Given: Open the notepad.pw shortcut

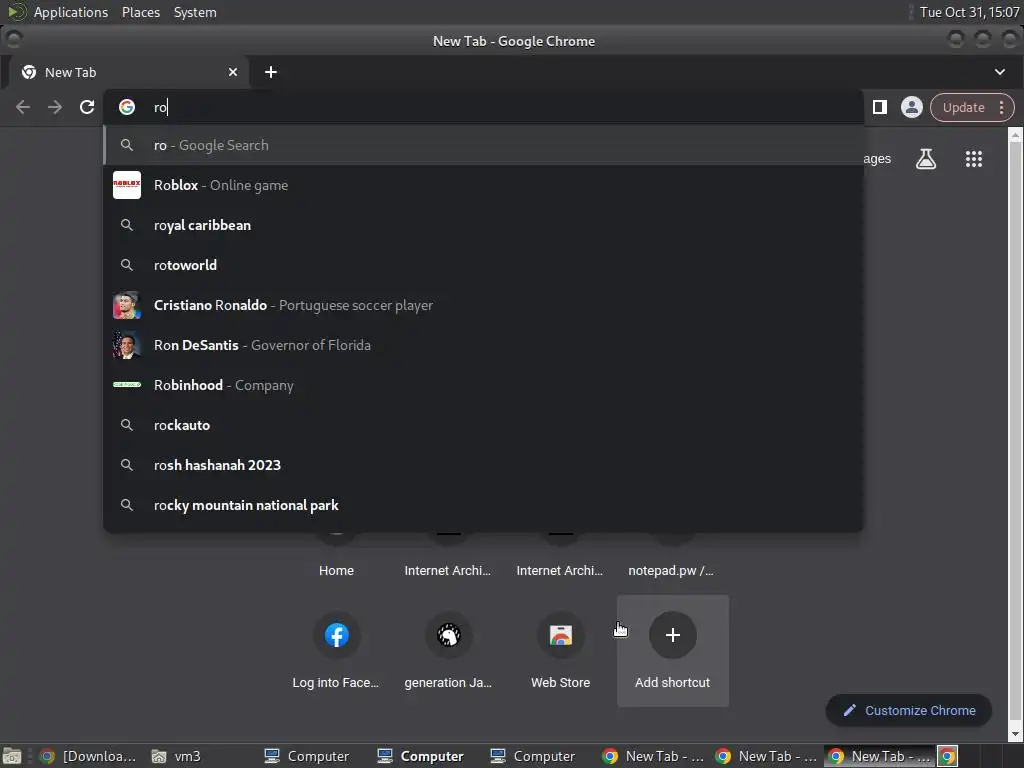Looking at the screenshot, I should click(671, 570).
